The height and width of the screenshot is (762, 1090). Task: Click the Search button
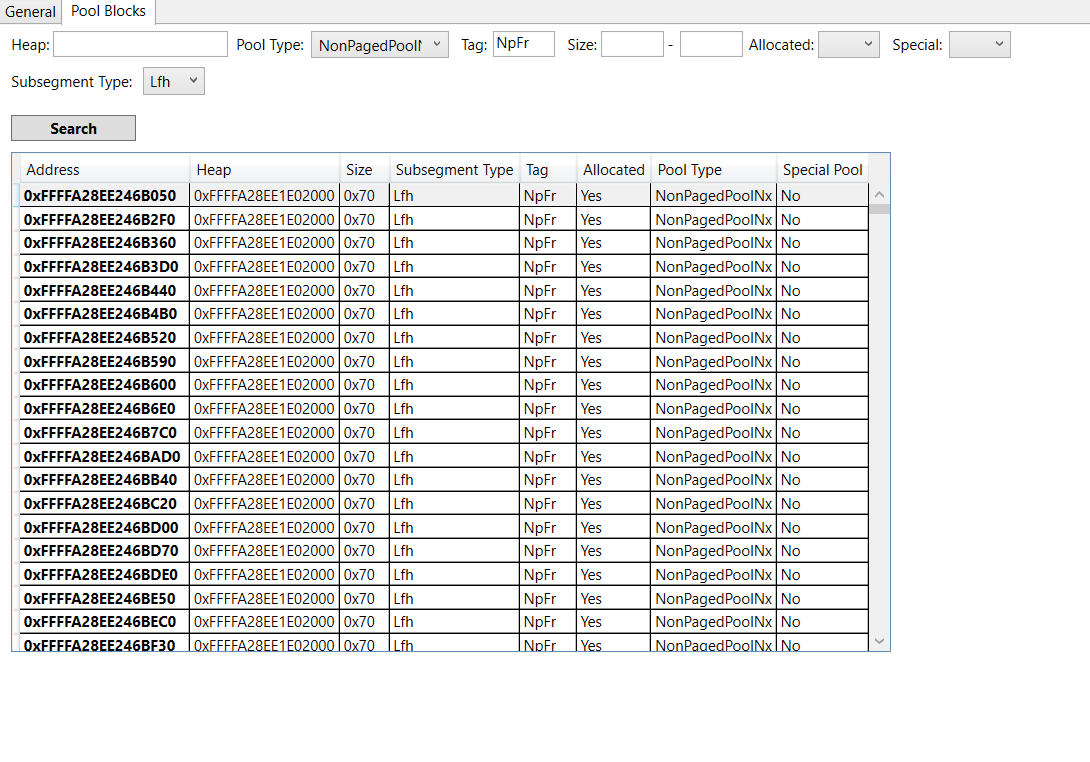coord(73,128)
